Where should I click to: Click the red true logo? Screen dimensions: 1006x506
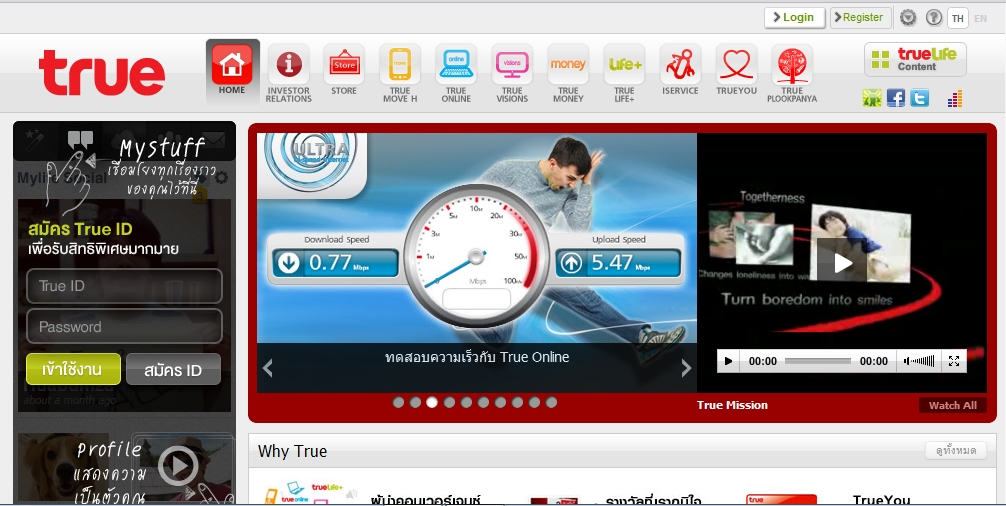pyautogui.click(x=101, y=72)
